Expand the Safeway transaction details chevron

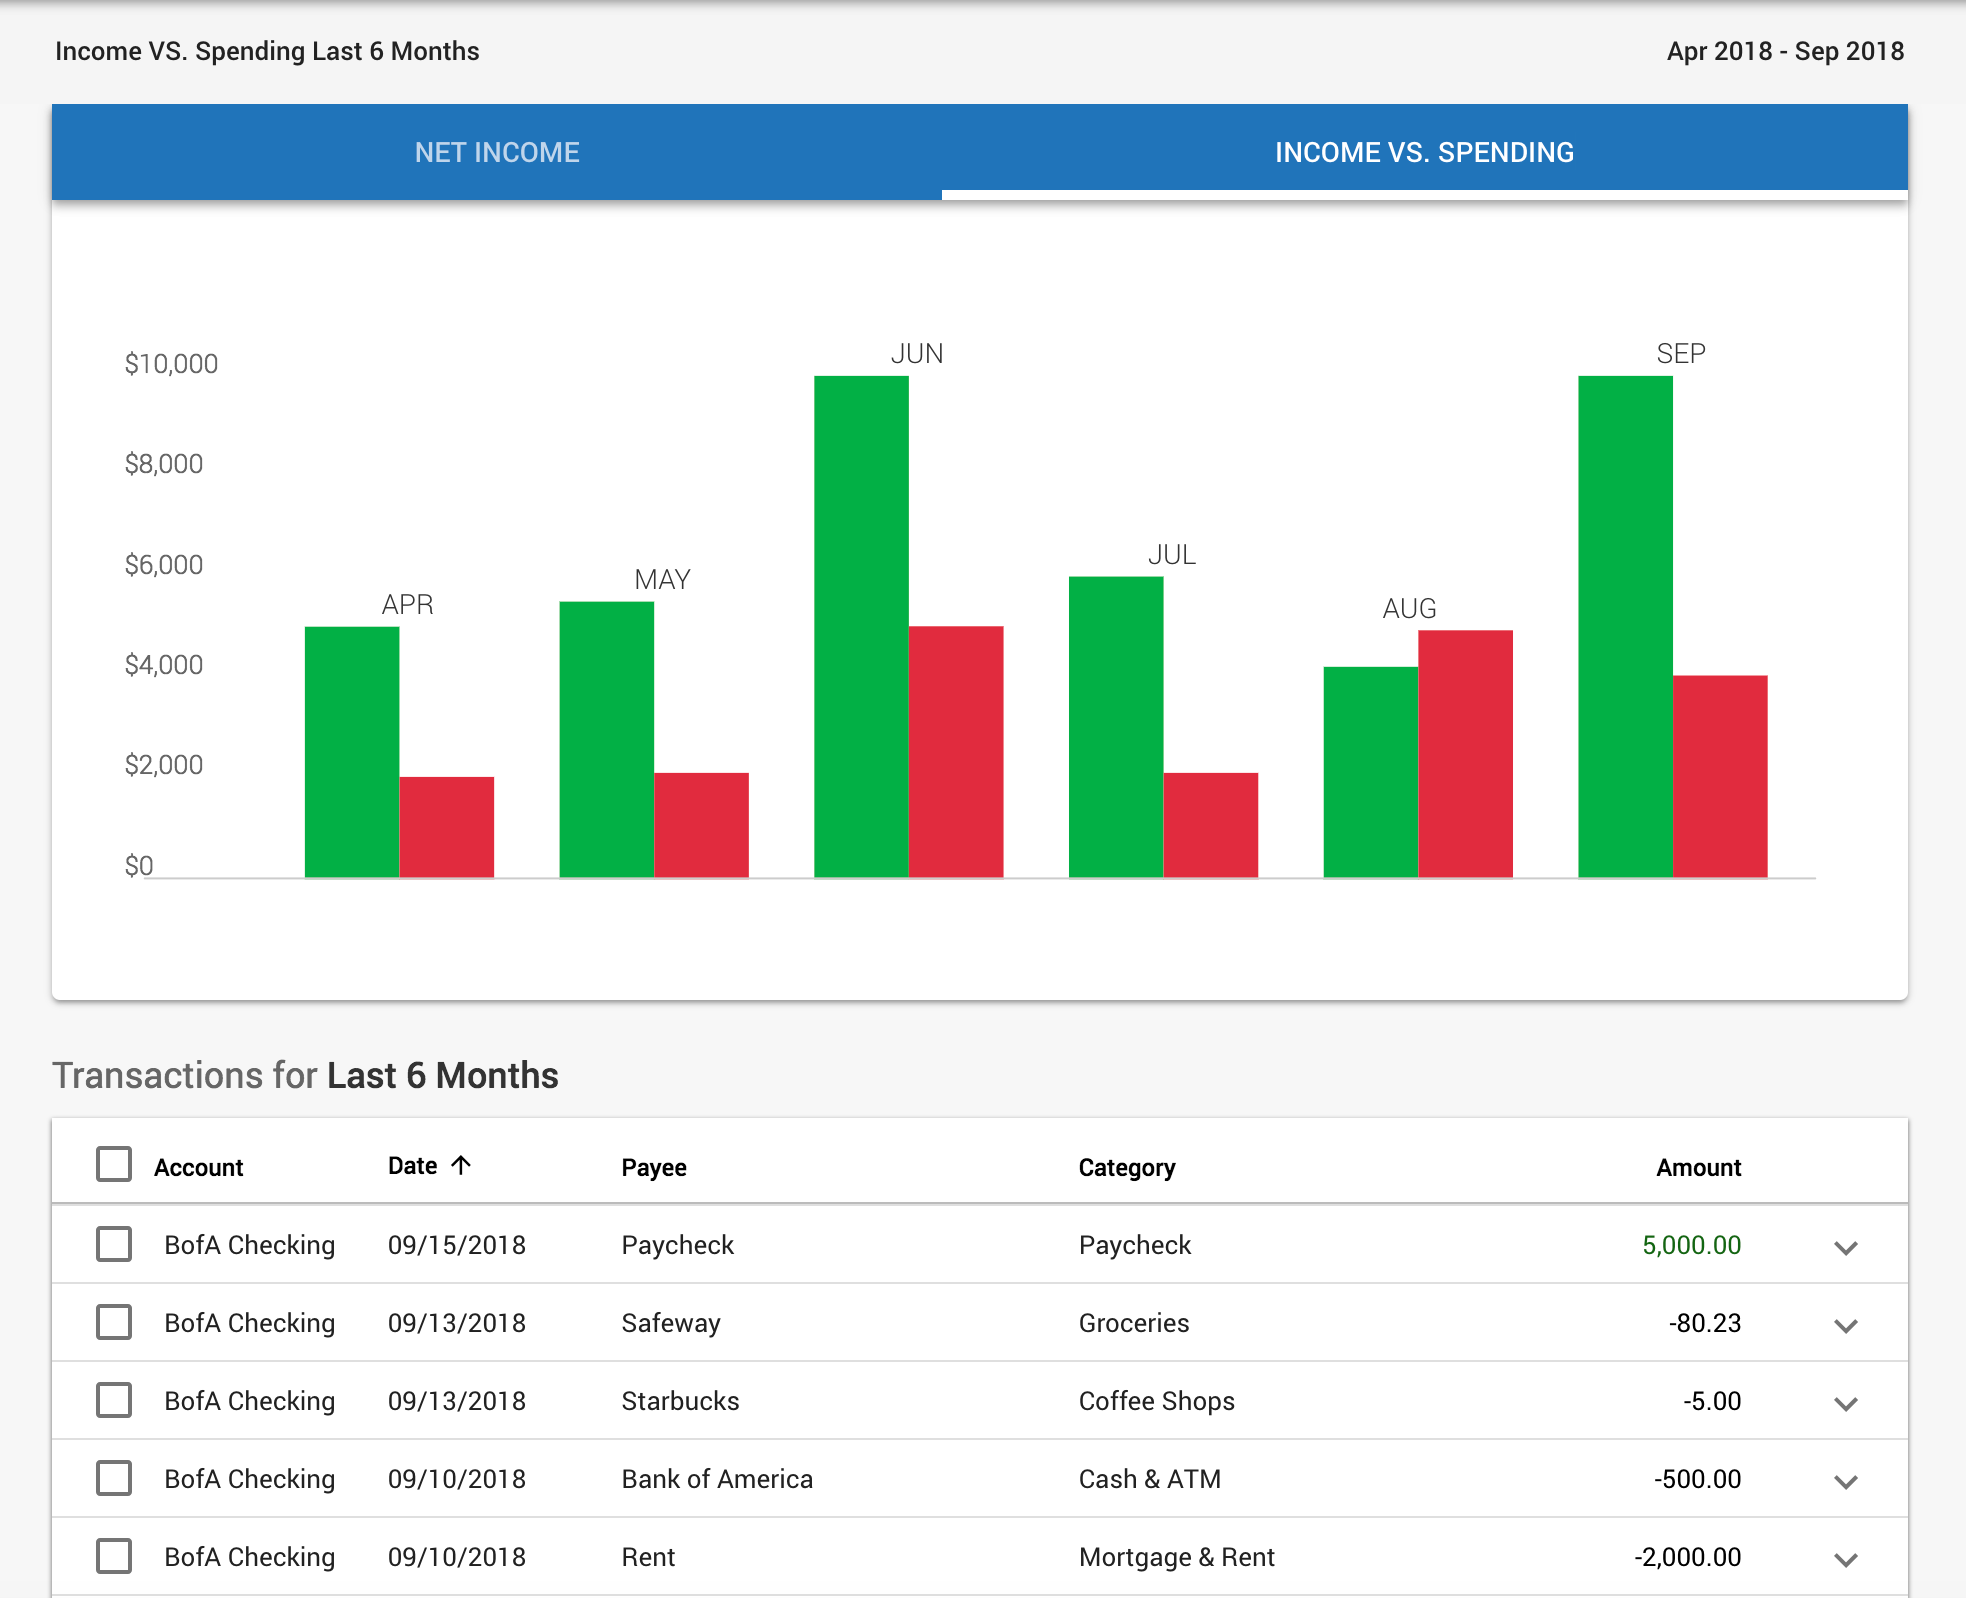click(1846, 1325)
